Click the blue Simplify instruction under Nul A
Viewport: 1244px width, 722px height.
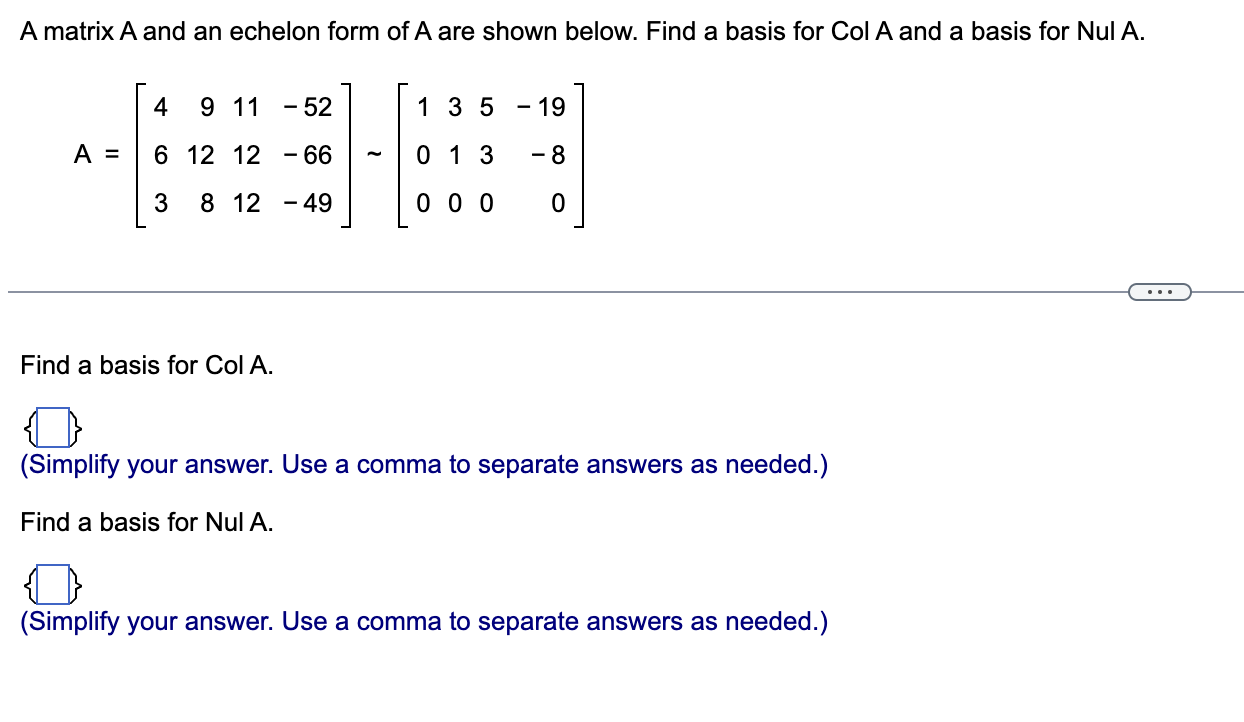(423, 621)
